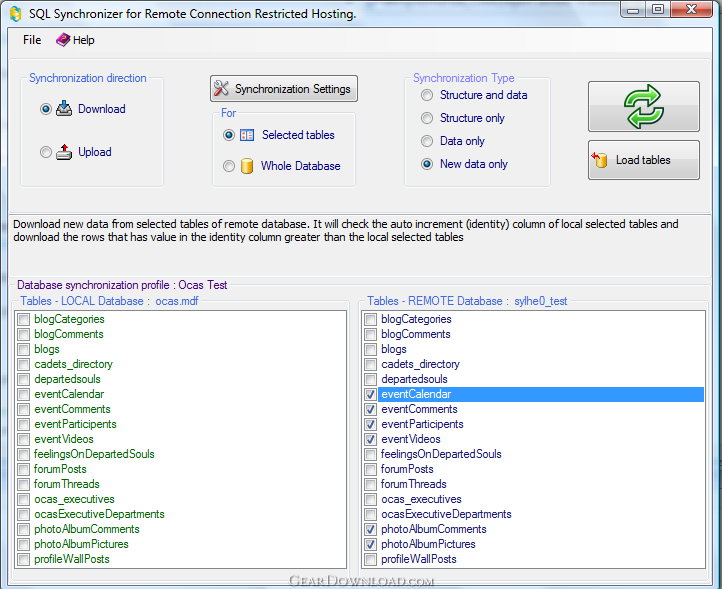Click the Whole Database cylinder icon
Viewport: 722px width, 589px height.
(247, 166)
